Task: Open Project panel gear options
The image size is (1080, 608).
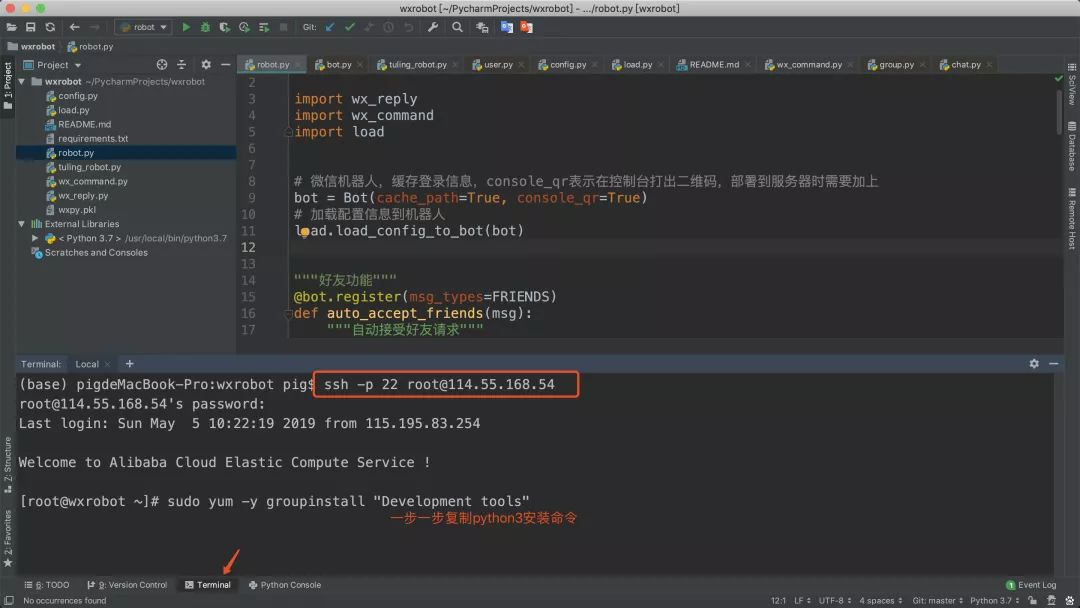Action: [x=206, y=64]
